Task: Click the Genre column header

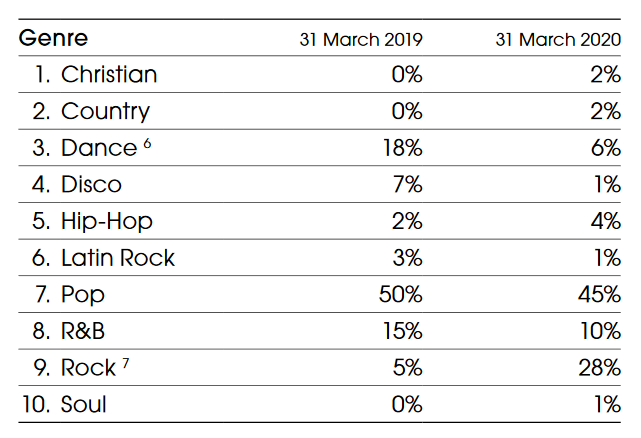Action: [x=54, y=39]
